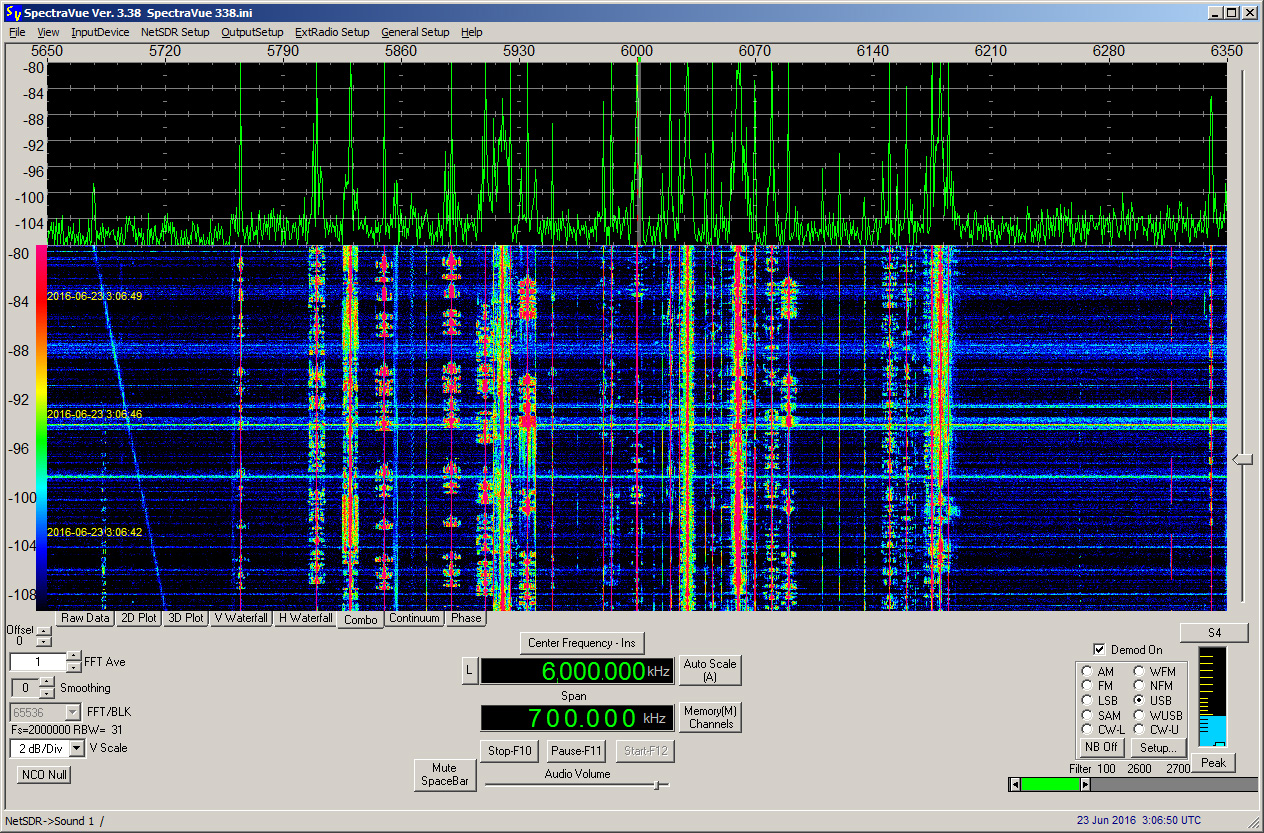Click the S4 signal level button
Image resolution: width=1264 pixels, height=833 pixels.
click(1214, 633)
